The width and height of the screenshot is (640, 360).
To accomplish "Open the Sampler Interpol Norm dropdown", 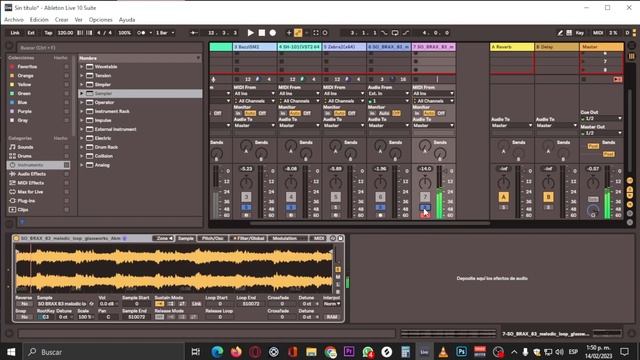I will 332,304.
